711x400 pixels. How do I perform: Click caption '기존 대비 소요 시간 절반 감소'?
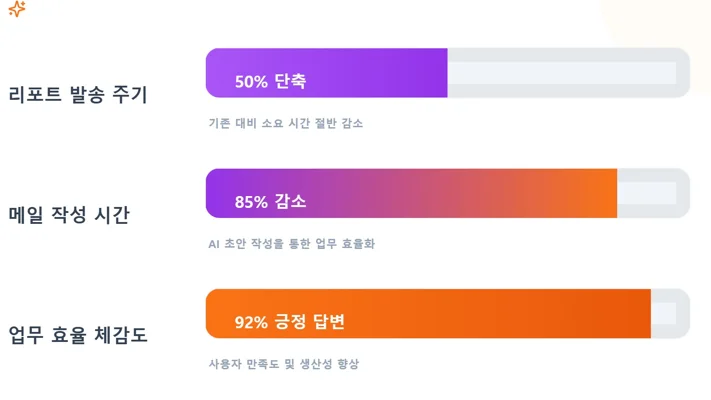285,124
